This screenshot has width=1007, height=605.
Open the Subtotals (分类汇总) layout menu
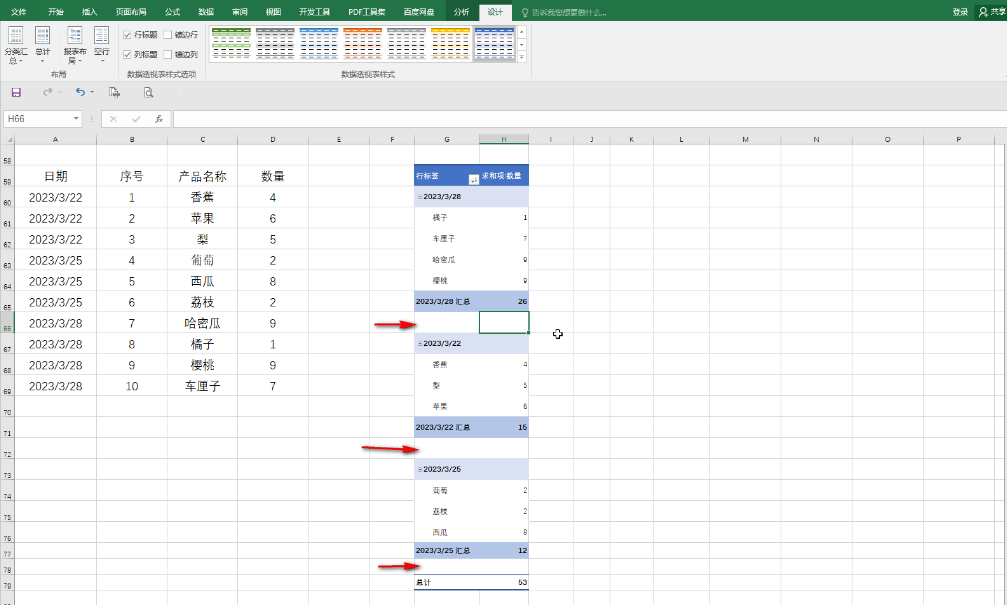15,46
